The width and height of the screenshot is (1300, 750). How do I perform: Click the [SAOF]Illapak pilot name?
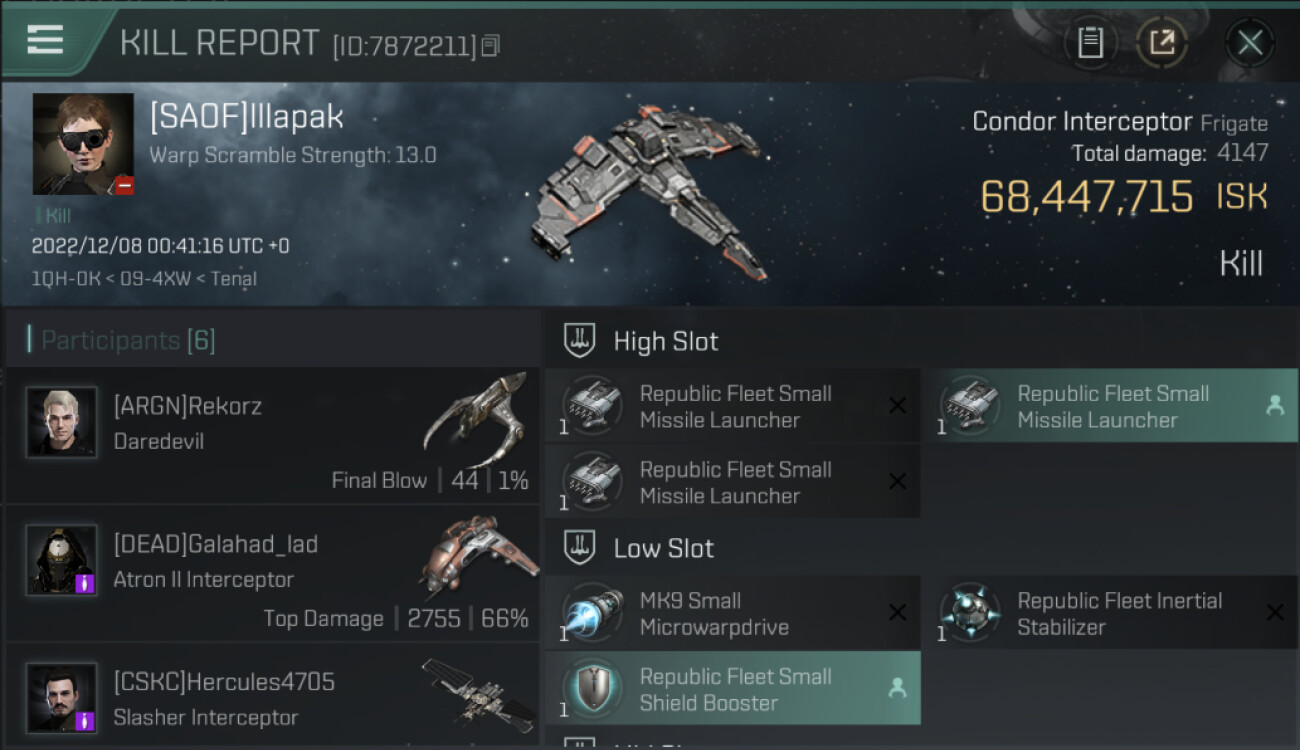[x=247, y=117]
